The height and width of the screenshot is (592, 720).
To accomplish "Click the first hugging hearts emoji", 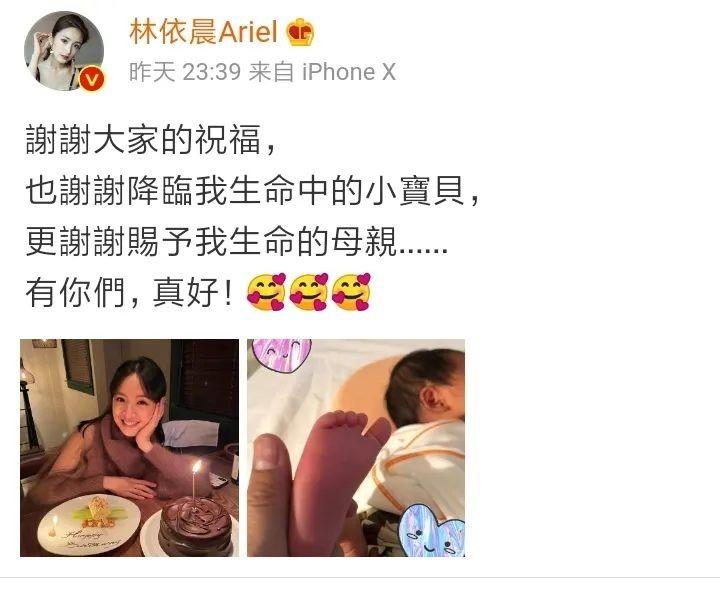I will (266, 293).
